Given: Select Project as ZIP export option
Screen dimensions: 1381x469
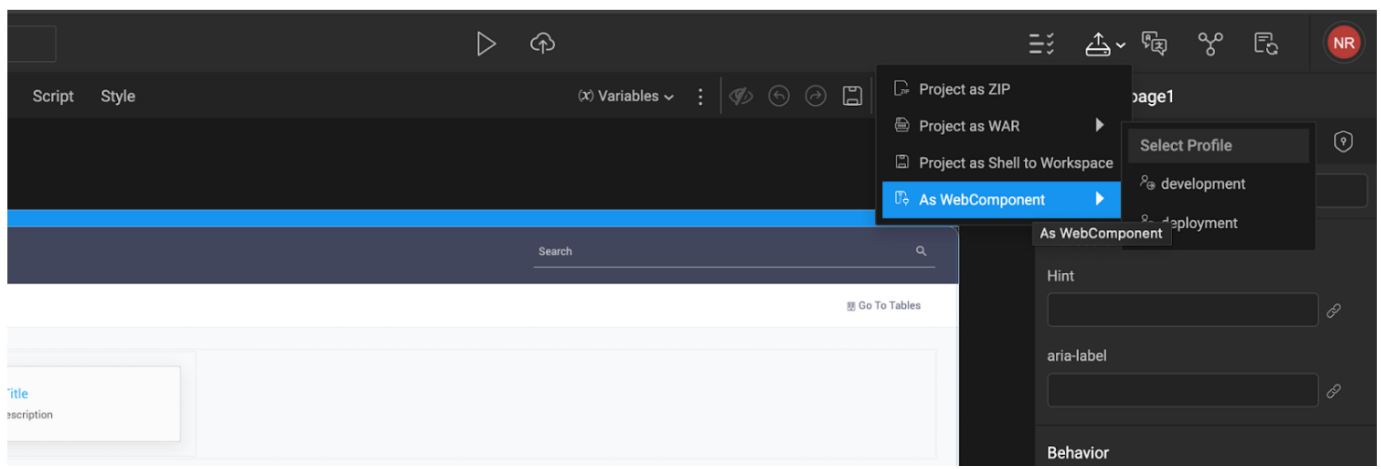Looking at the screenshot, I should click(964, 89).
